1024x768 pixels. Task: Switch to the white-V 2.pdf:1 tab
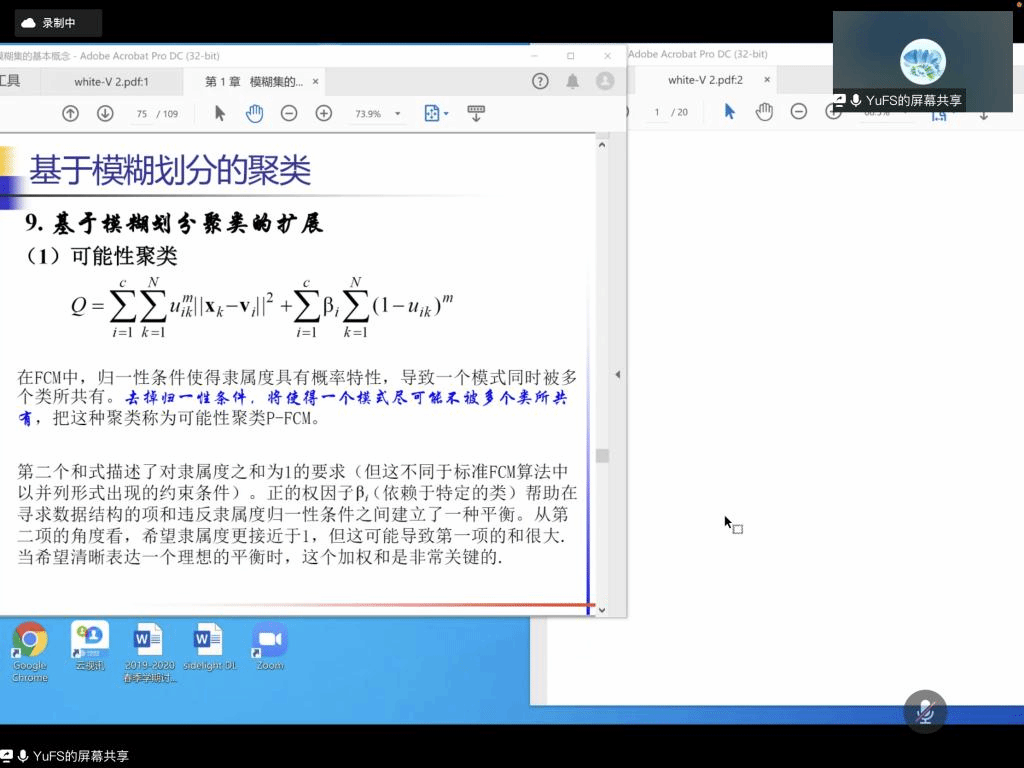click(x=111, y=82)
